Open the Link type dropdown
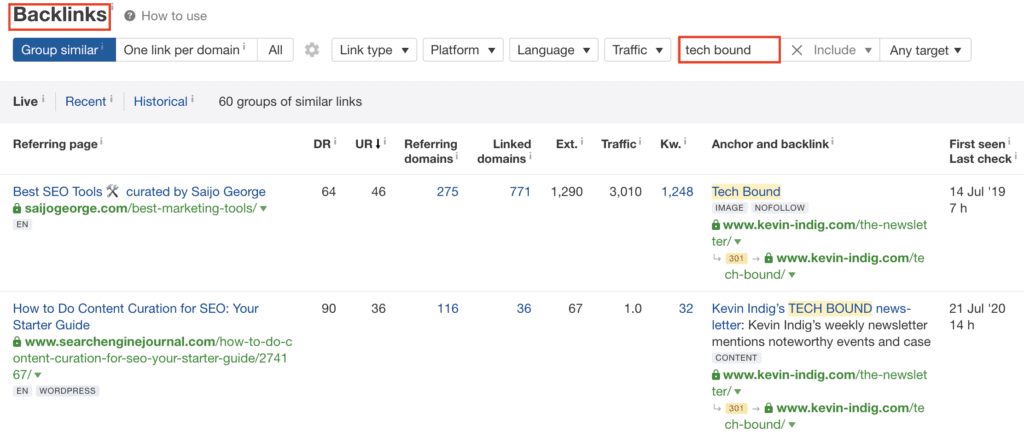 [x=374, y=50]
